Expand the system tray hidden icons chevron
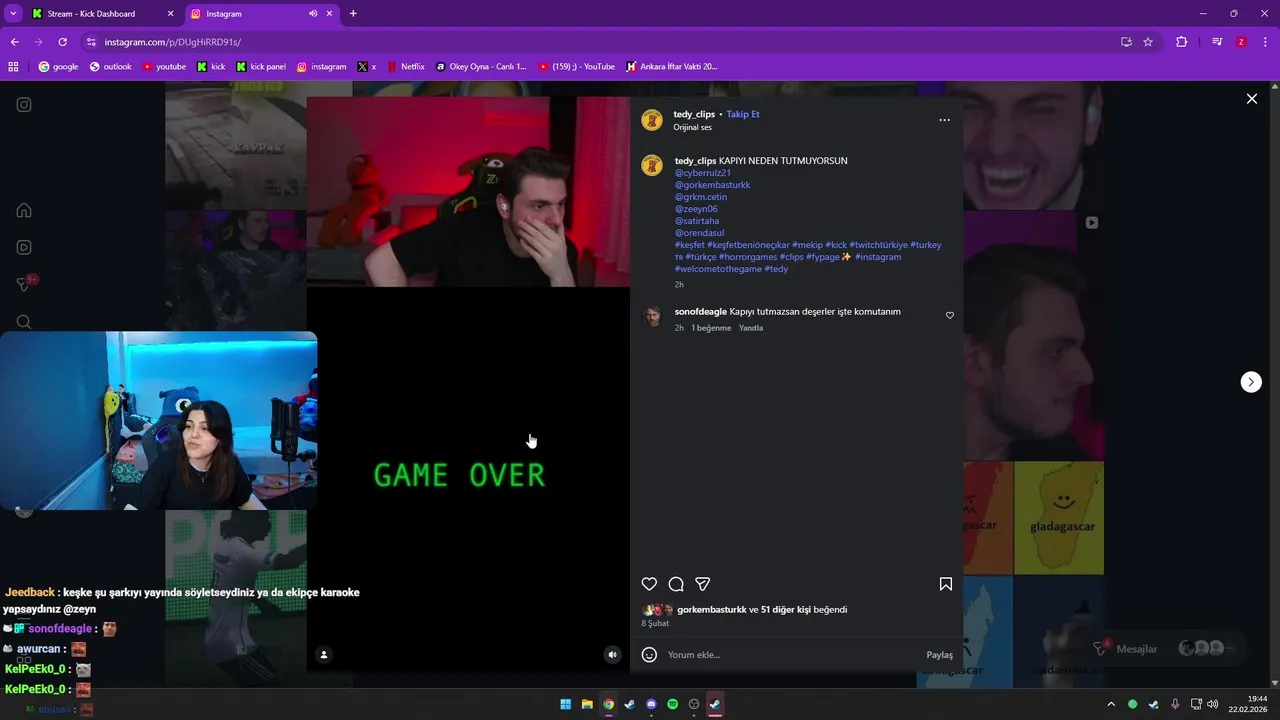Image resolution: width=1280 pixels, height=720 pixels. click(x=1110, y=704)
